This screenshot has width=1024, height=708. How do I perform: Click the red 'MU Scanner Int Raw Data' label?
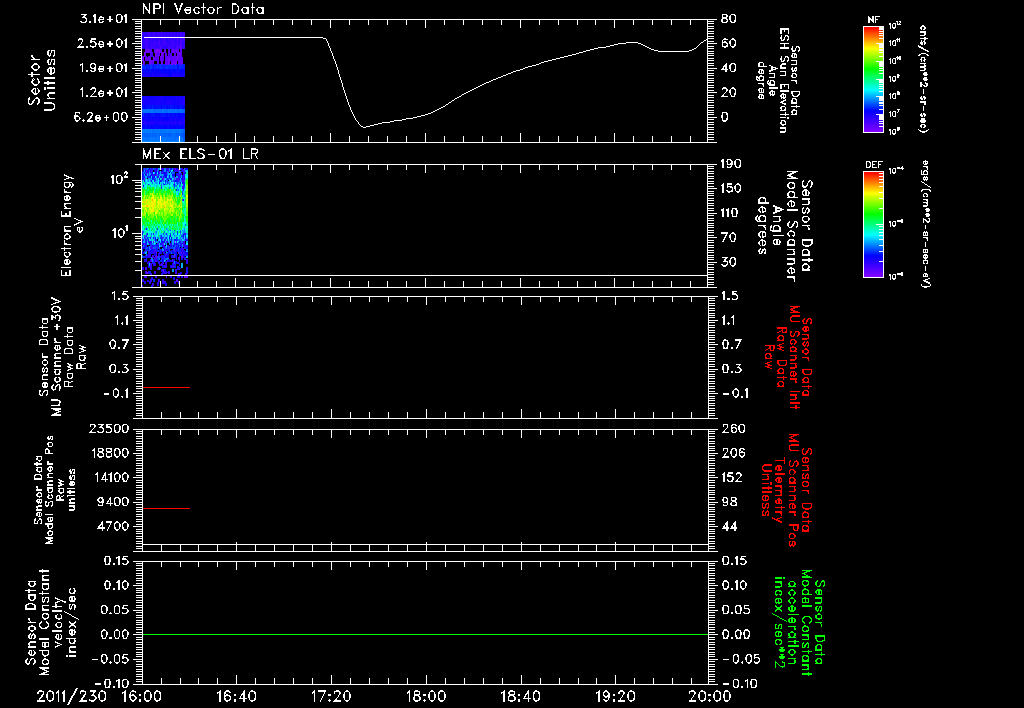point(788,358)
